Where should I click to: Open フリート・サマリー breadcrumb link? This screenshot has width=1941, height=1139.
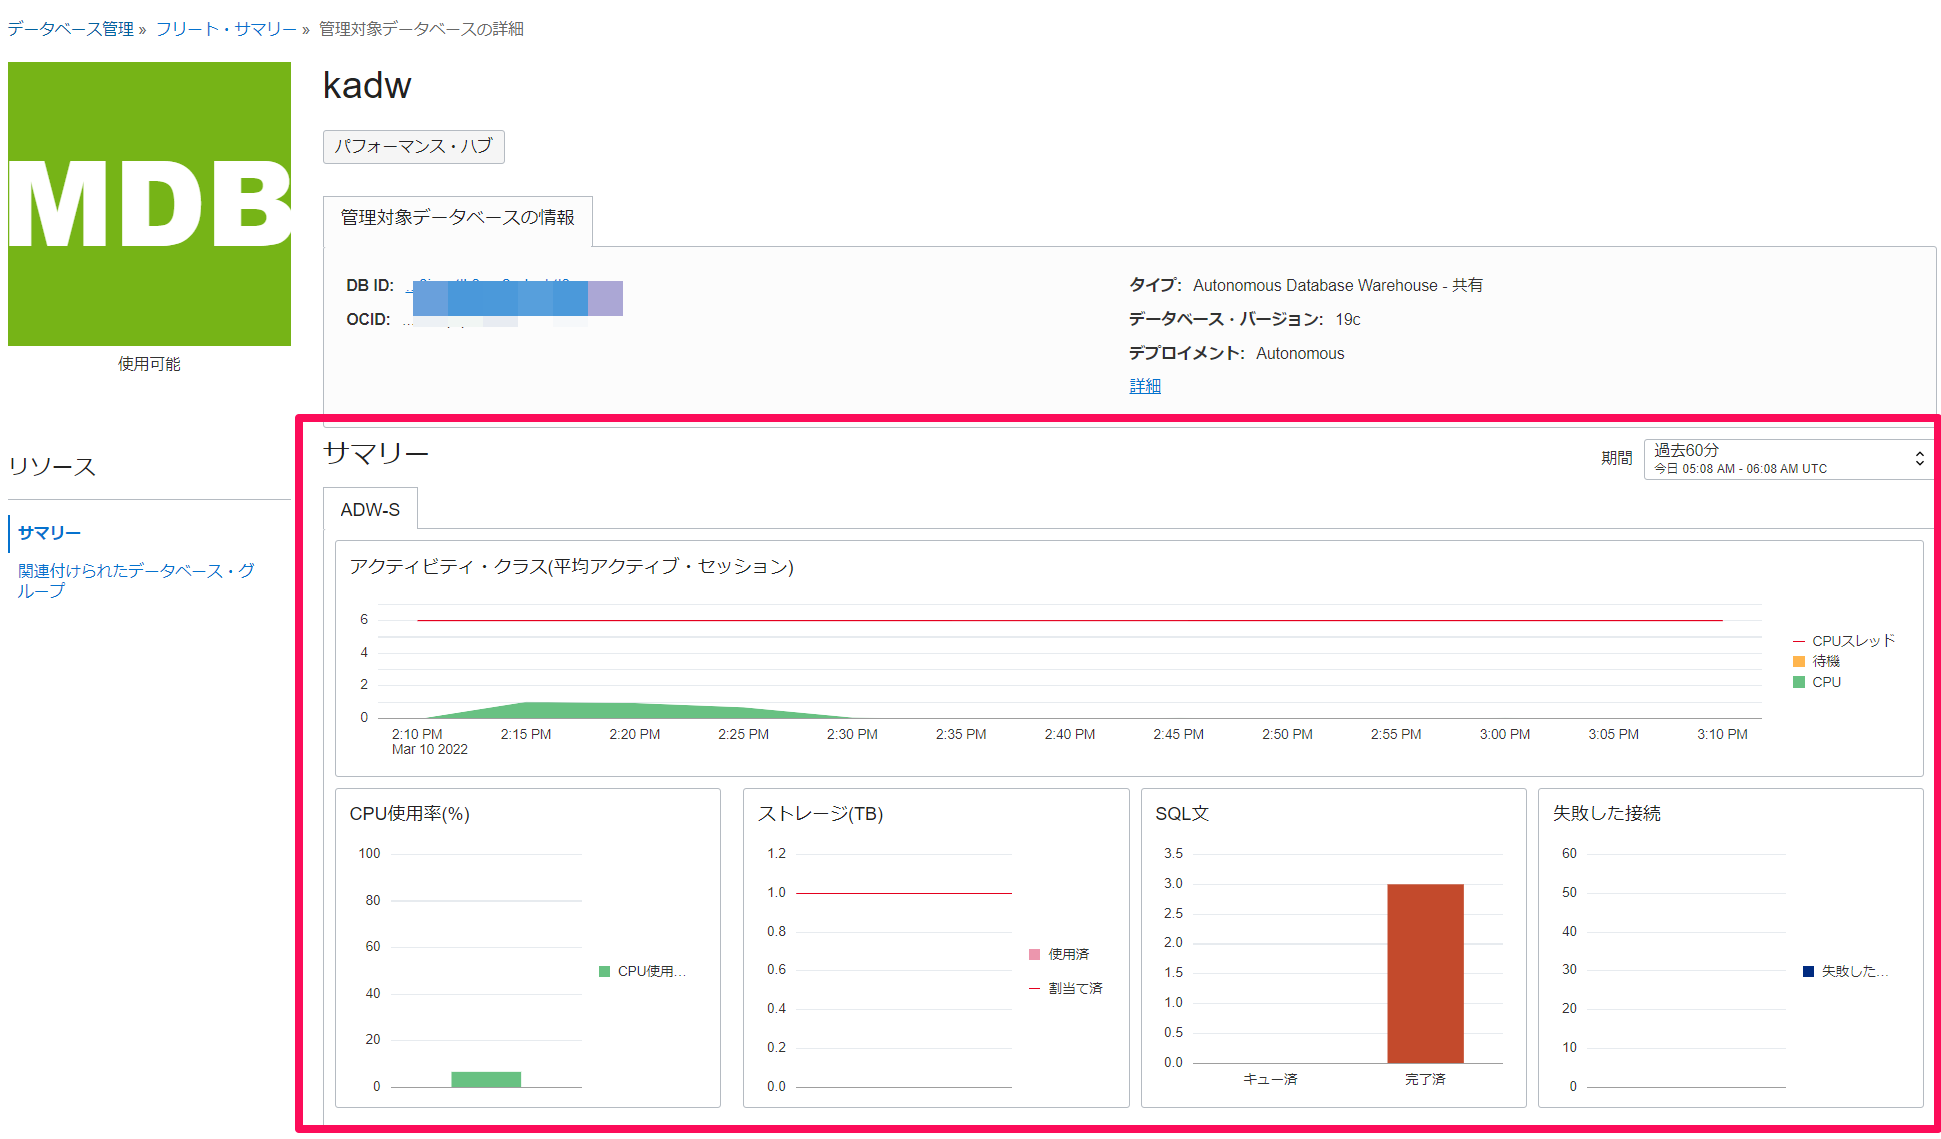tap(226, 29)
